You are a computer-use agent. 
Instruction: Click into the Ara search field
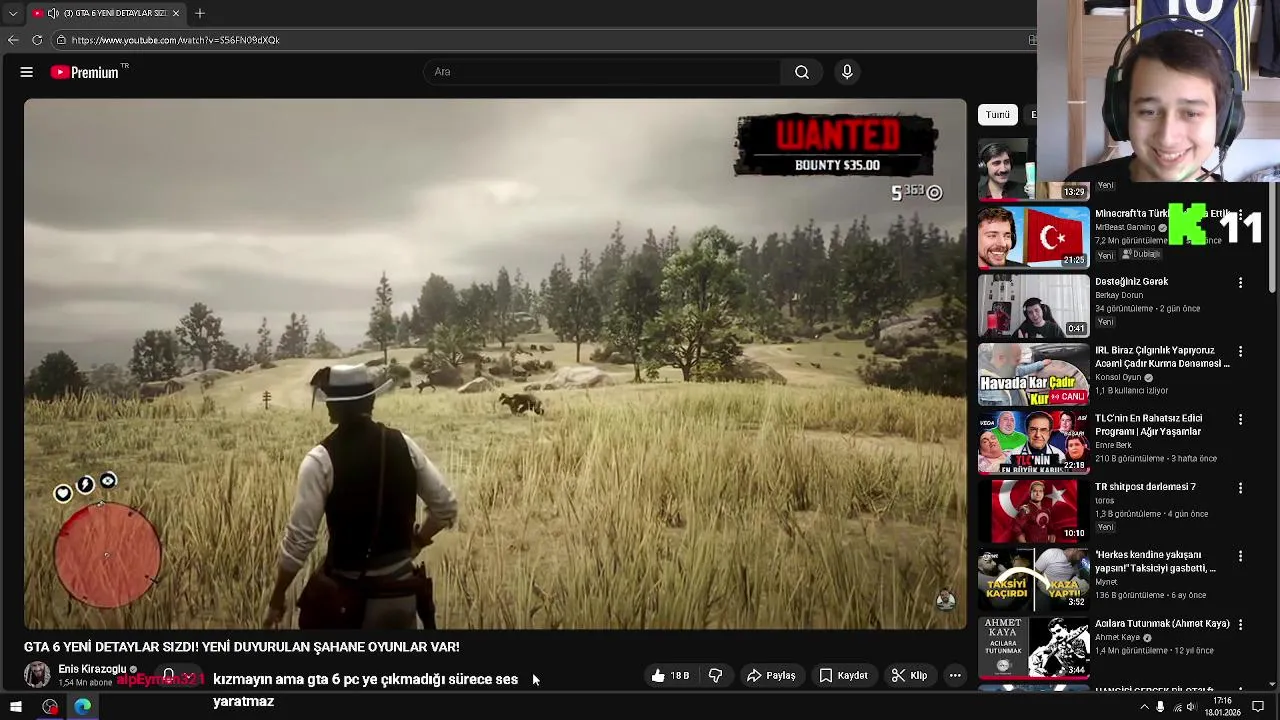coord(603,72)
